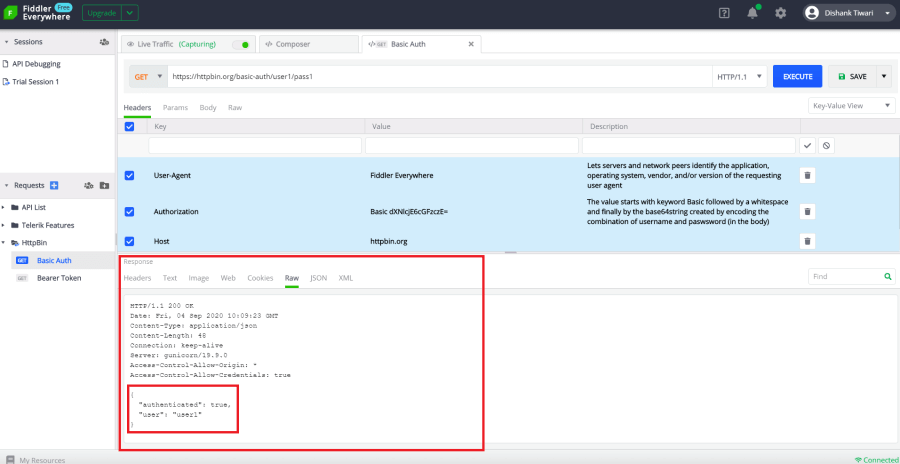Open the response Headers tab
Viewport: 900px width, 464px height.
pos(137,278)
